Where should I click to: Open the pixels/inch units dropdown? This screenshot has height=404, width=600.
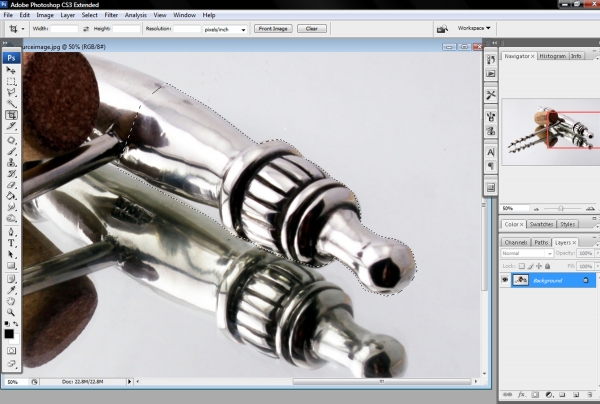225,29
